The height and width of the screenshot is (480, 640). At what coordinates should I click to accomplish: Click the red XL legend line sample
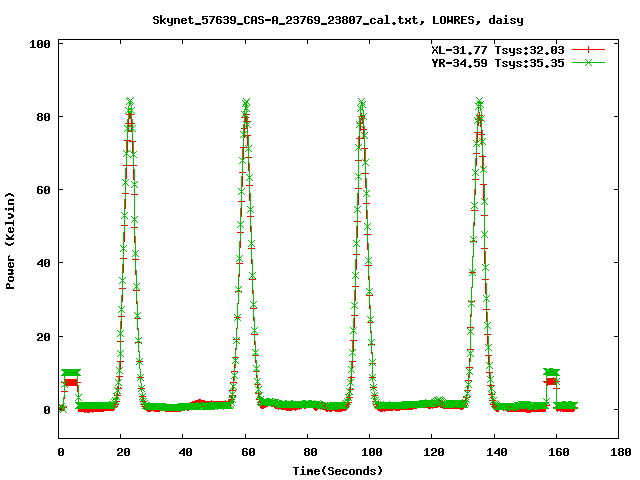pyautogui.click(x=588, y=50)
